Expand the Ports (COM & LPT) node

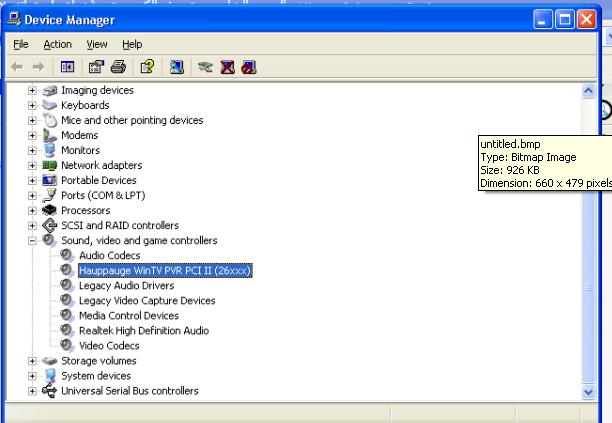pyautogui.click(x=32, y=196)
